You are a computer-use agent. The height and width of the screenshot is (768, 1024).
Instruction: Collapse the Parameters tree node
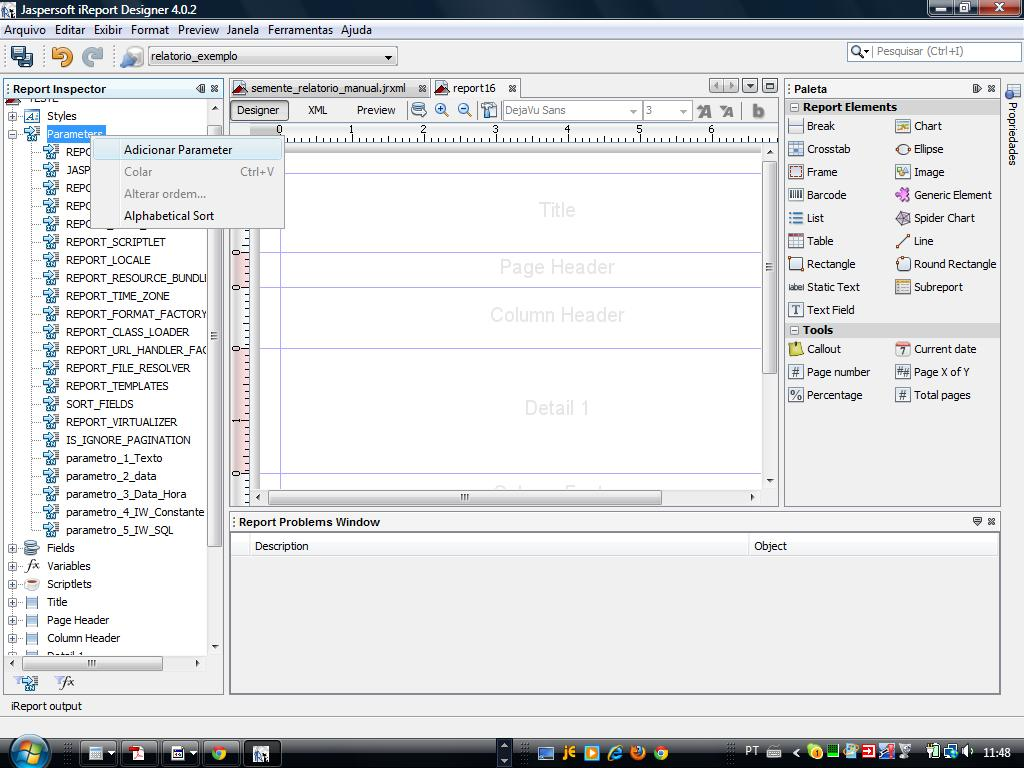click(x=12, y=134)
